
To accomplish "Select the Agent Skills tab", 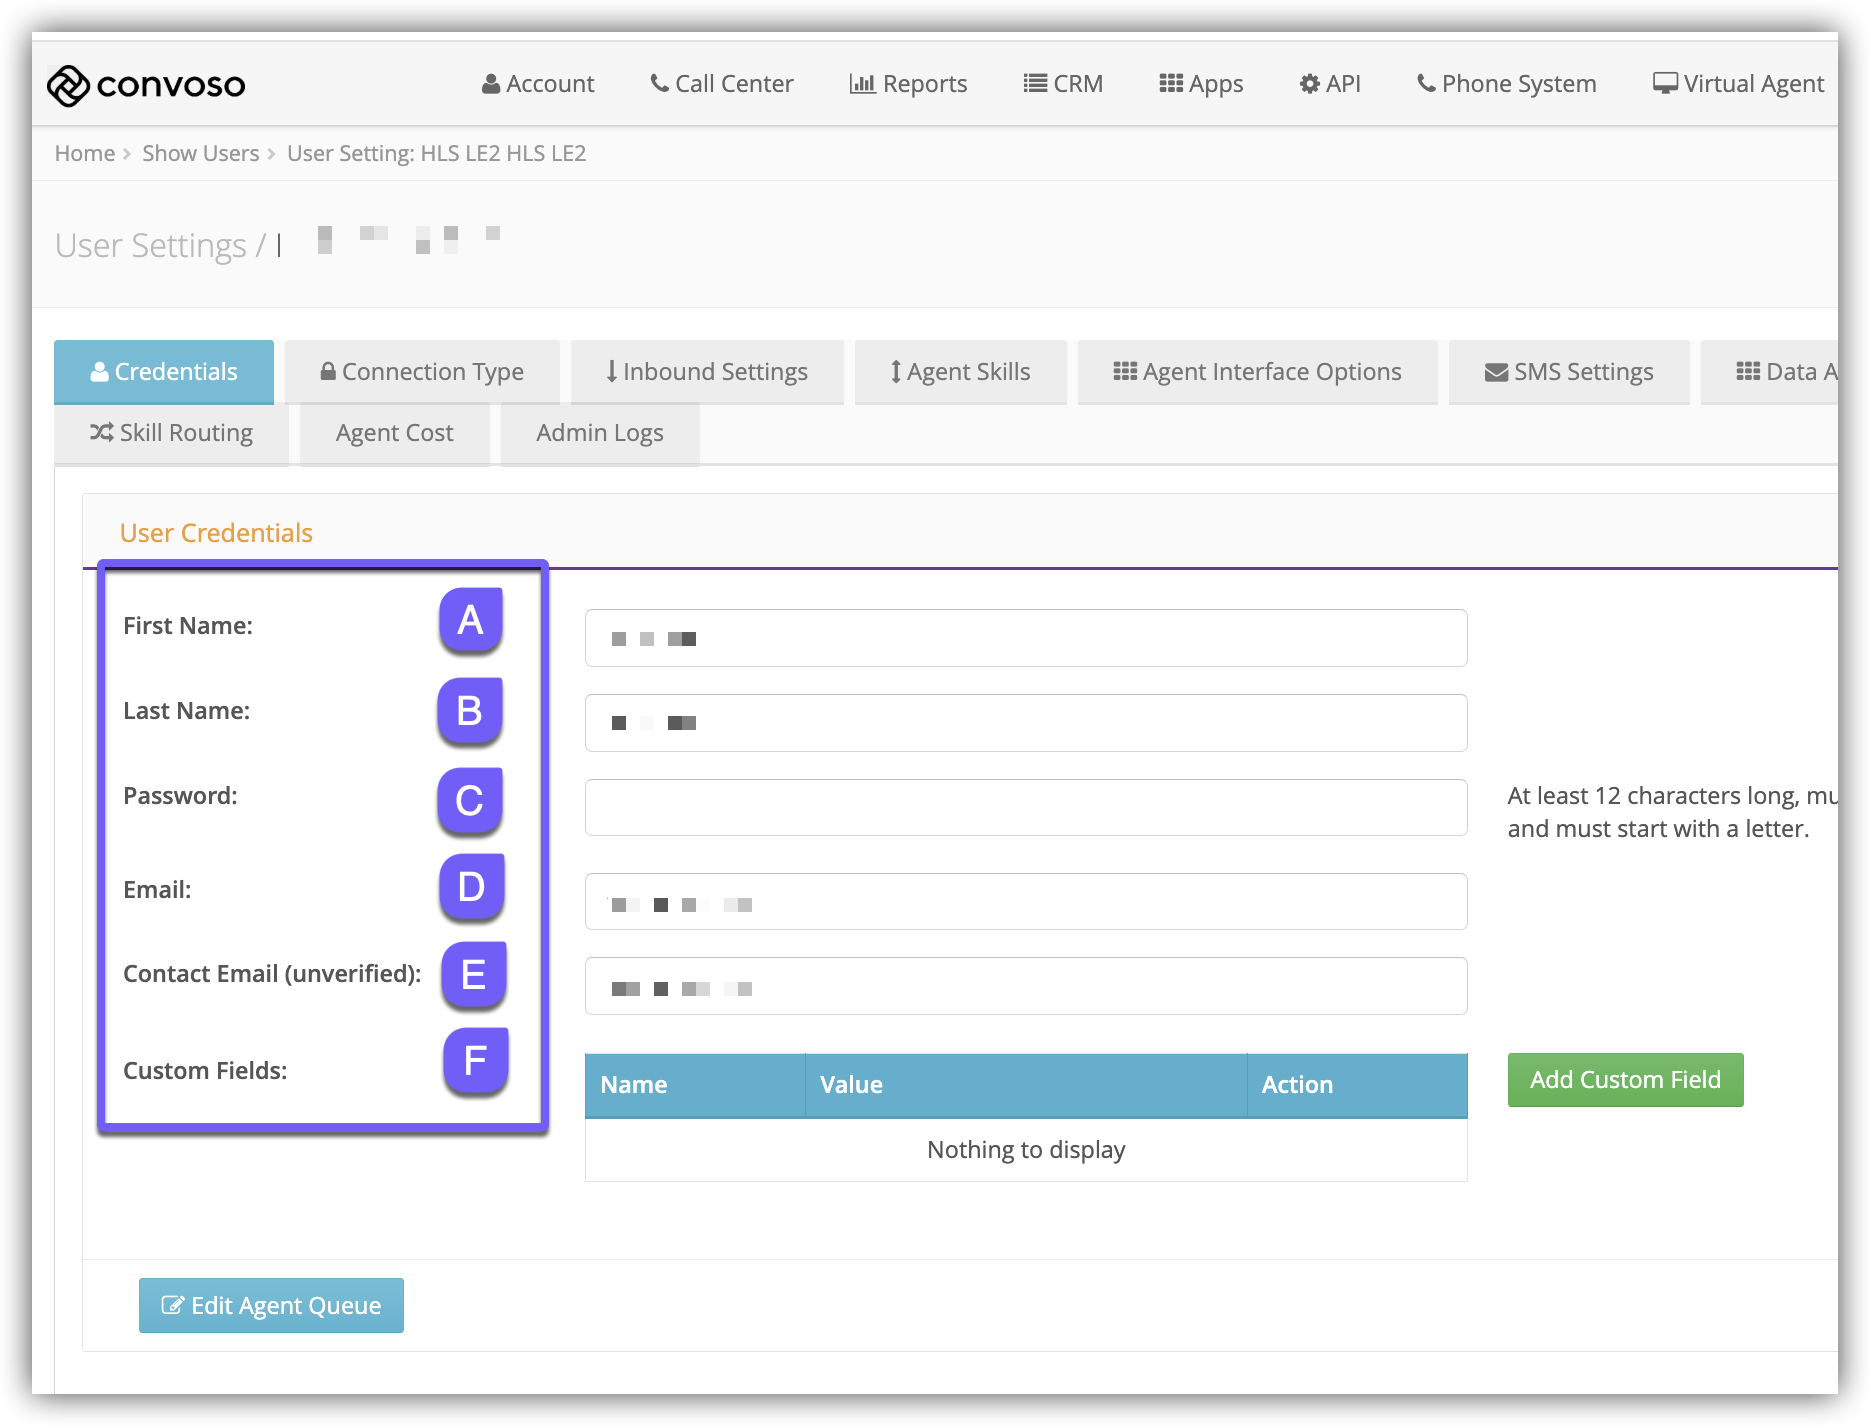I will (960, 372).
